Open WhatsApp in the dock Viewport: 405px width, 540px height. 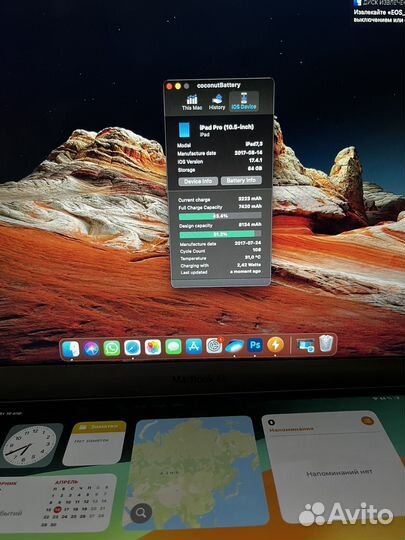pos(112,348)
